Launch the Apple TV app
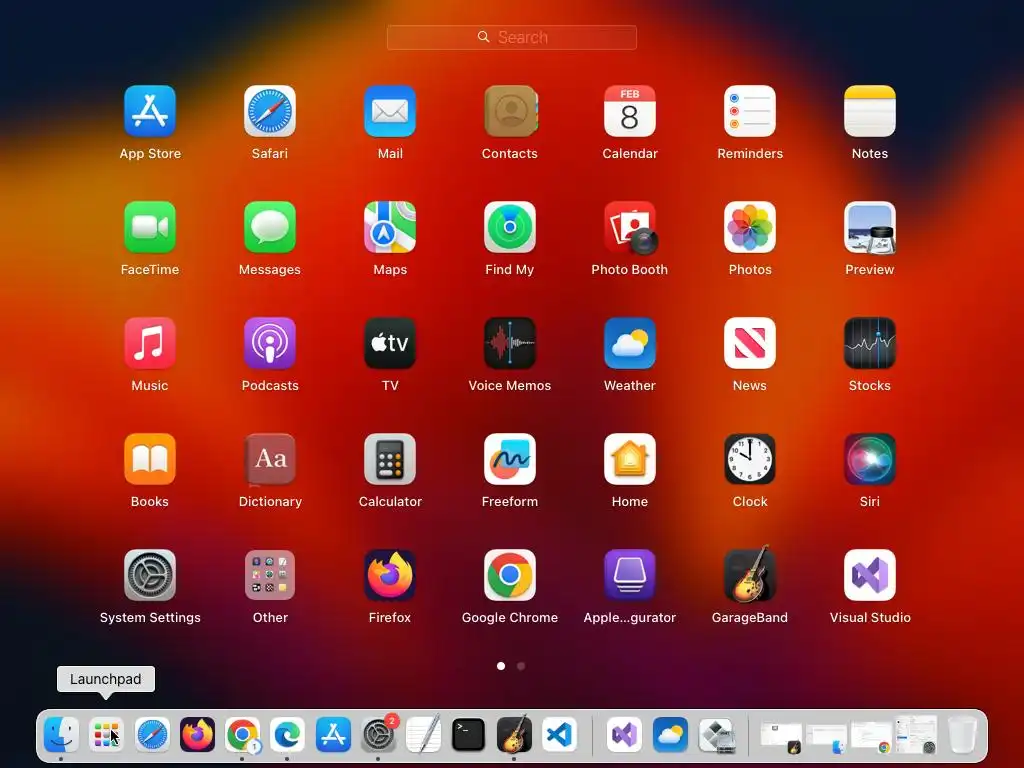This screenshot has width=1024, height=768. 390,343
